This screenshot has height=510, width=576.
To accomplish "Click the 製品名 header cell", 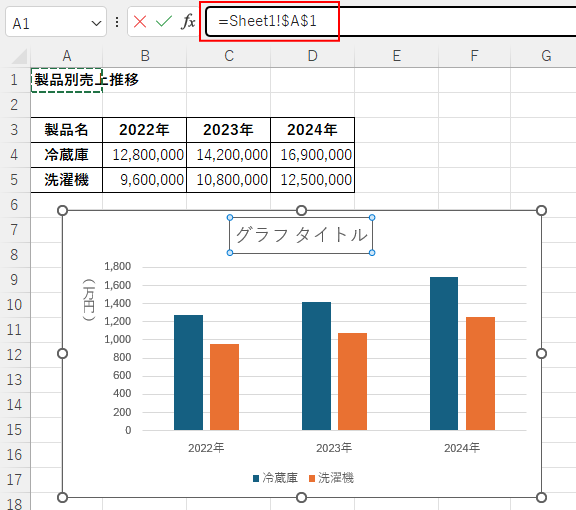I will (66, 130).
